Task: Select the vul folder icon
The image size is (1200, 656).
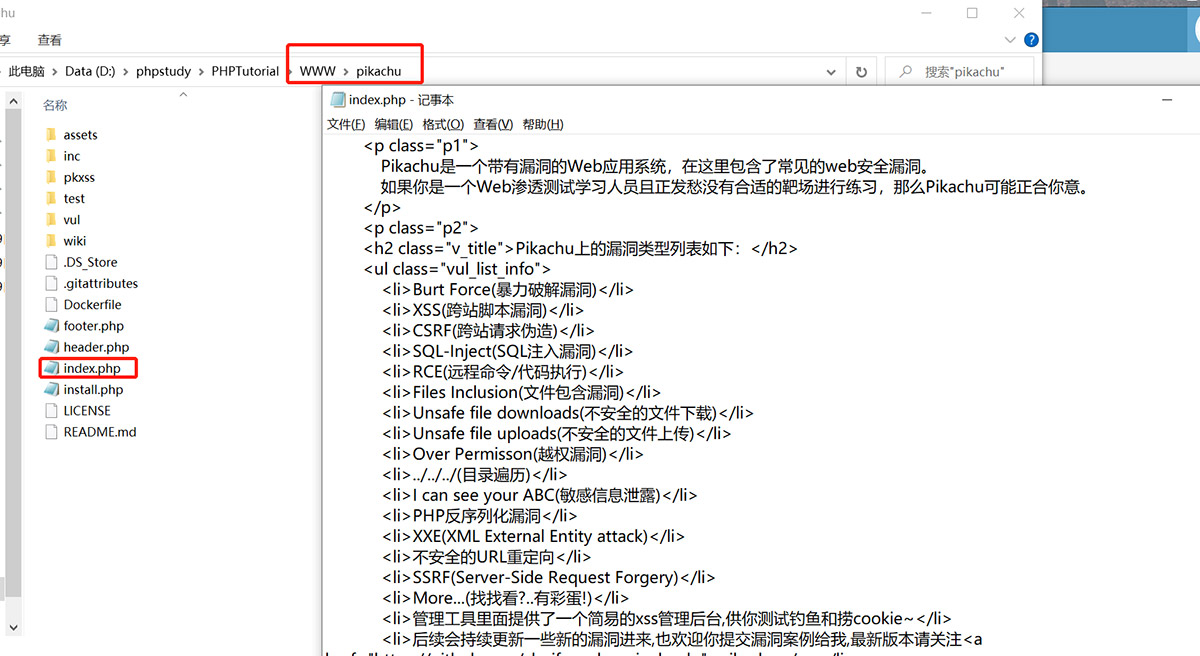Action: coord(51,219)
